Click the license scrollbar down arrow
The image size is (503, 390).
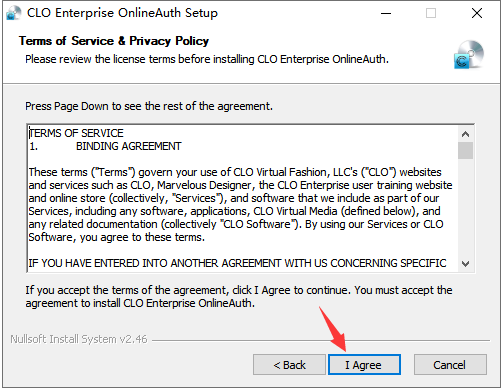pyautogui.click(x=465, y=264)
